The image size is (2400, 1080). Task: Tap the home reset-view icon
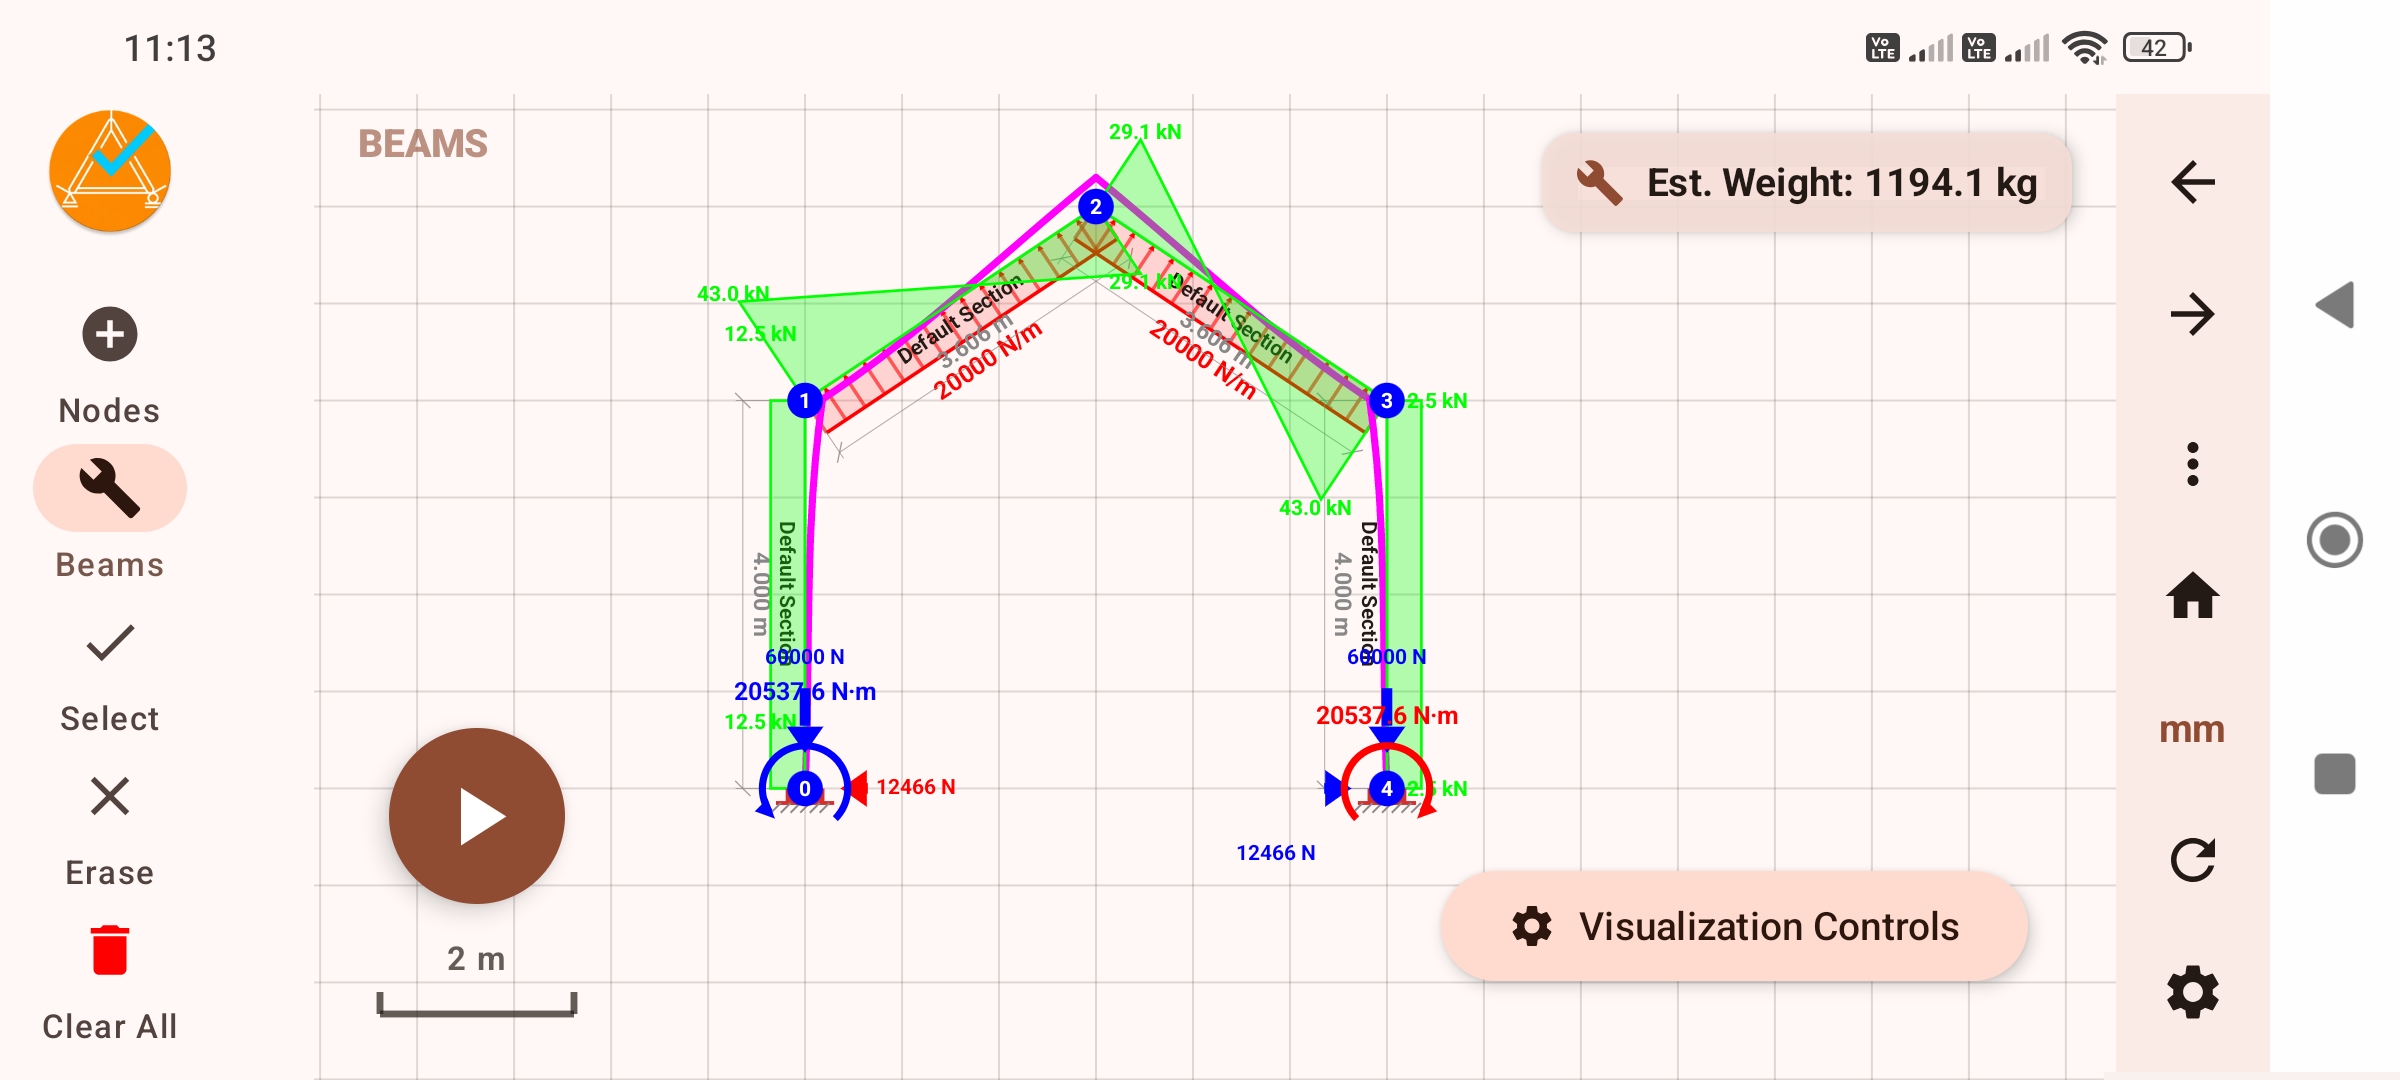click(x=2192, y=597)
